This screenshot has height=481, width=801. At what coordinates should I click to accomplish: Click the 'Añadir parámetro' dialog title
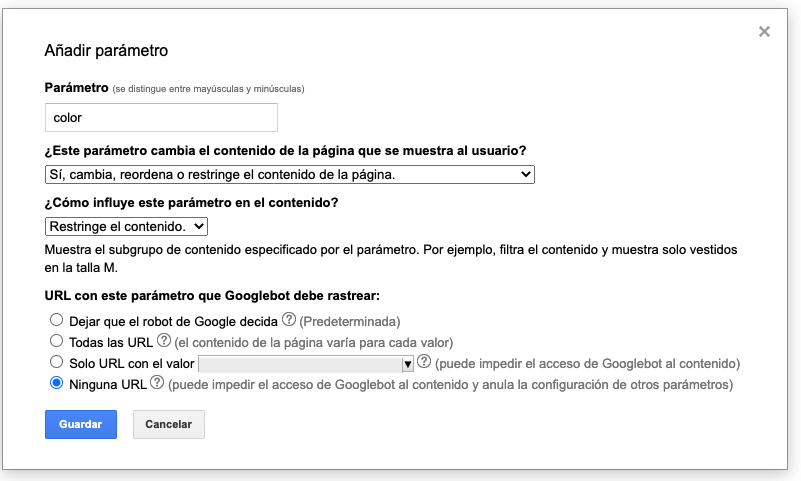point(107,49)
